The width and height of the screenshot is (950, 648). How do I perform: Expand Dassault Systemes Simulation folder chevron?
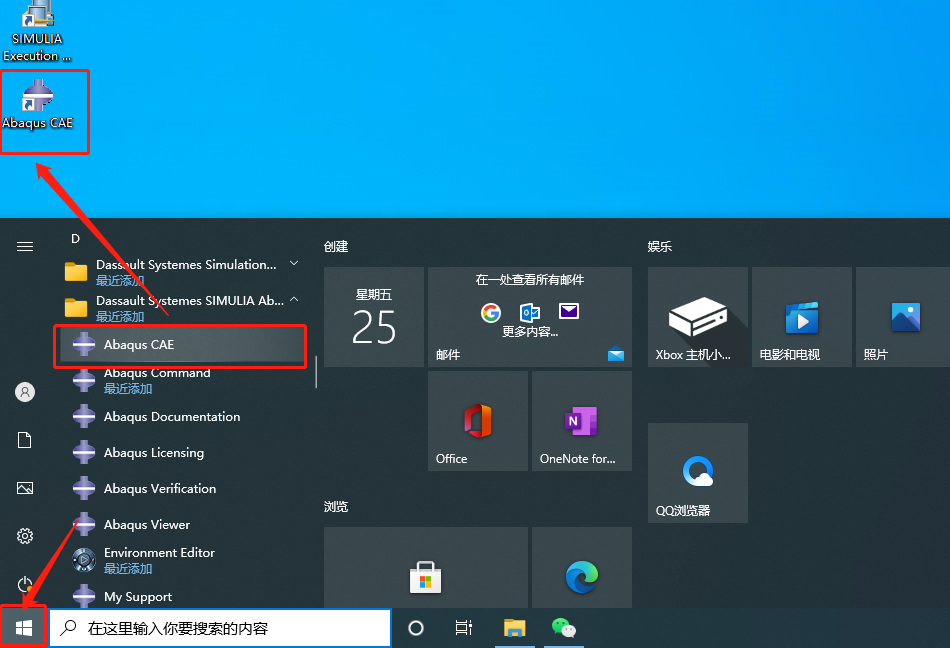pyautogui.click(x=294, y=263)
